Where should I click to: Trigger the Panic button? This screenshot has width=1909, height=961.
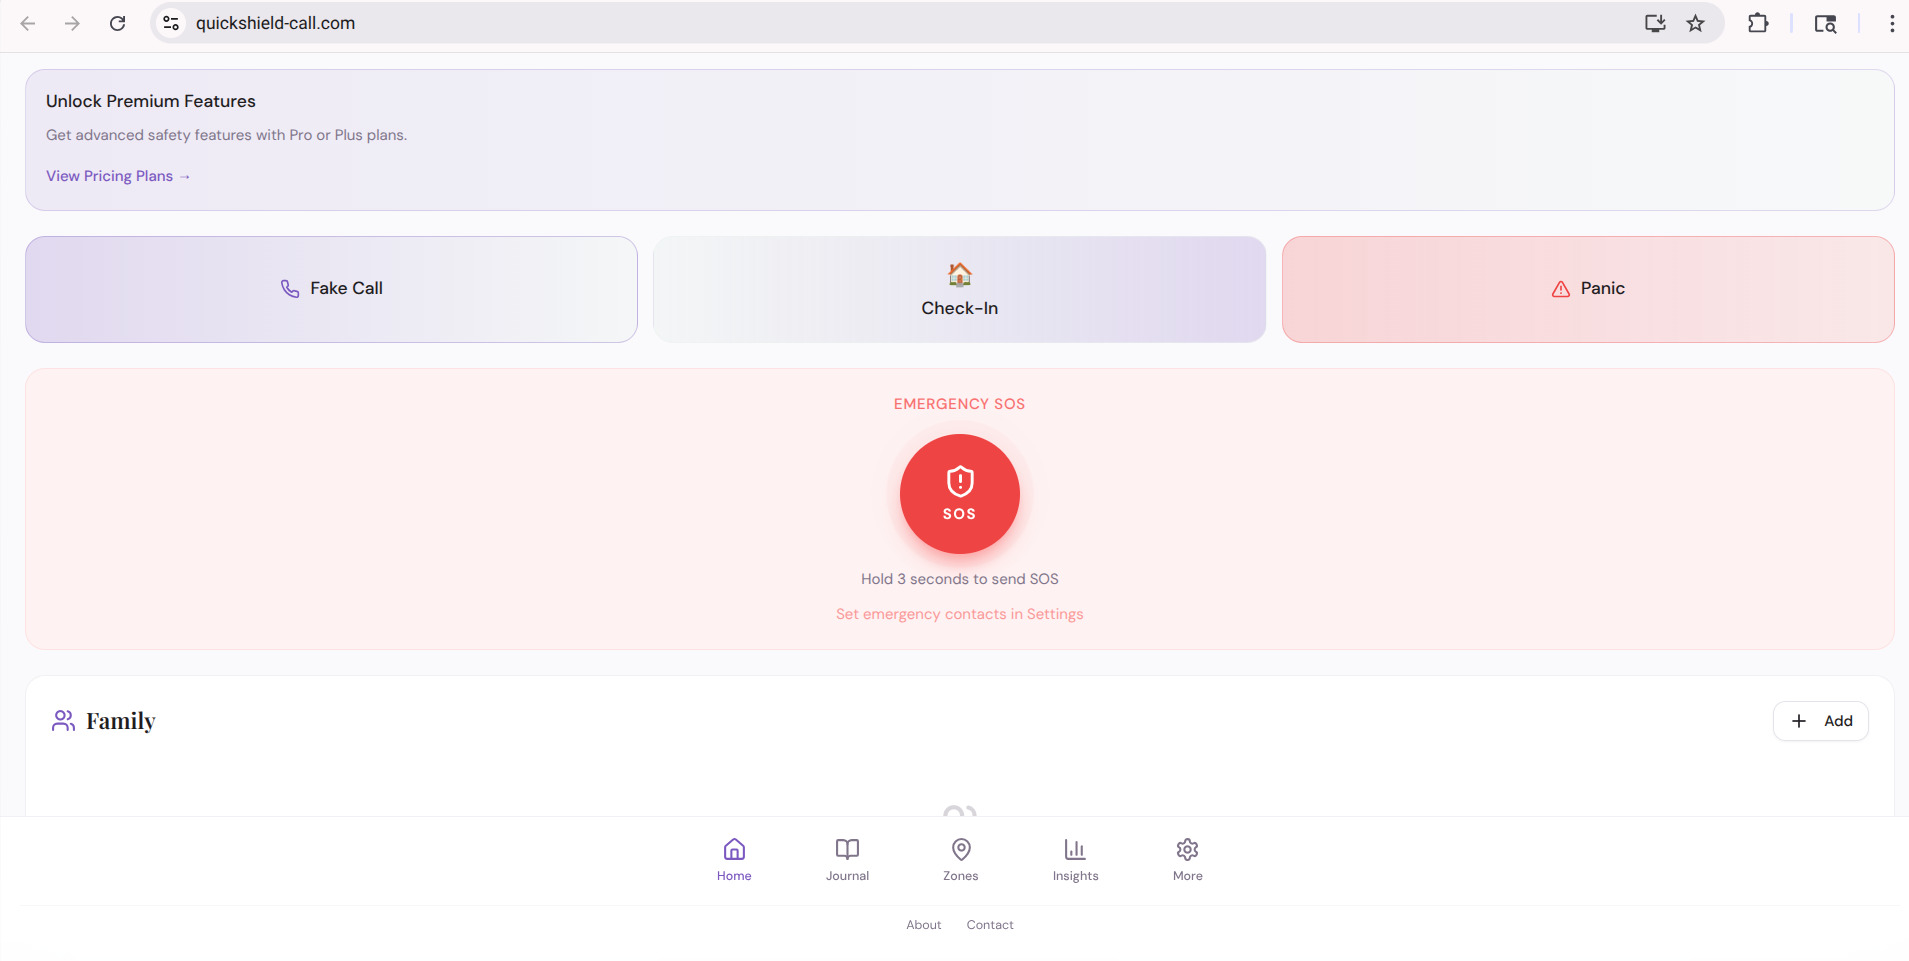pyautogui.click(x=1588, y=289)
